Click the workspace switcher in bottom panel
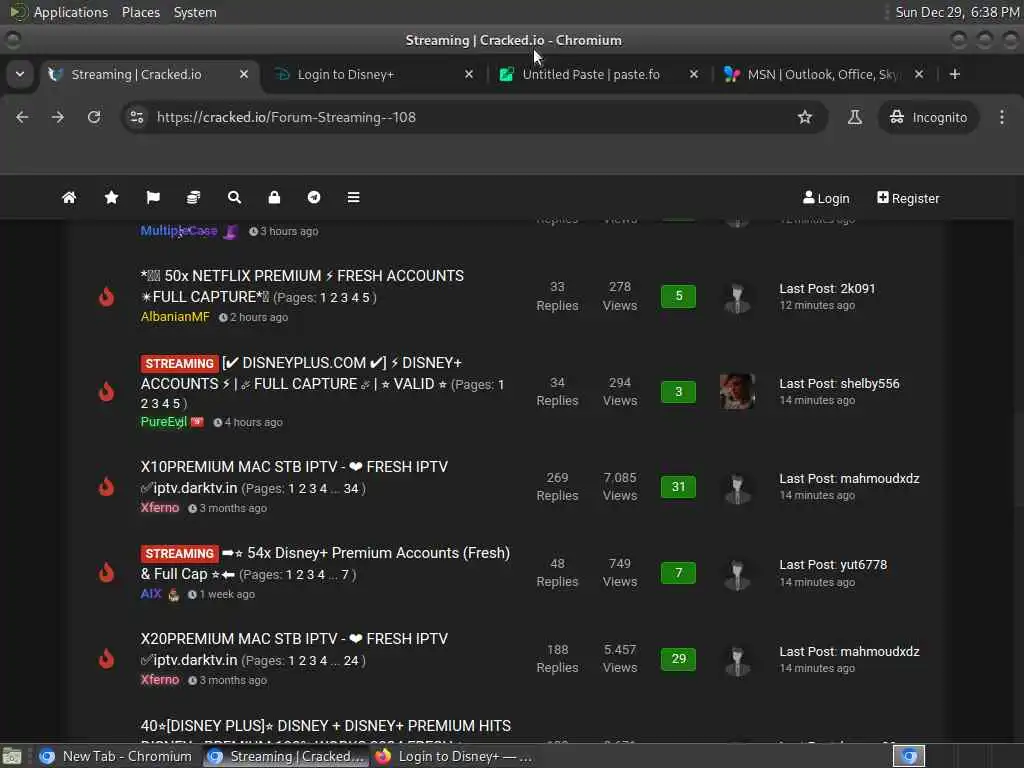Viewport: 1024px width, 768px height. 909,756
